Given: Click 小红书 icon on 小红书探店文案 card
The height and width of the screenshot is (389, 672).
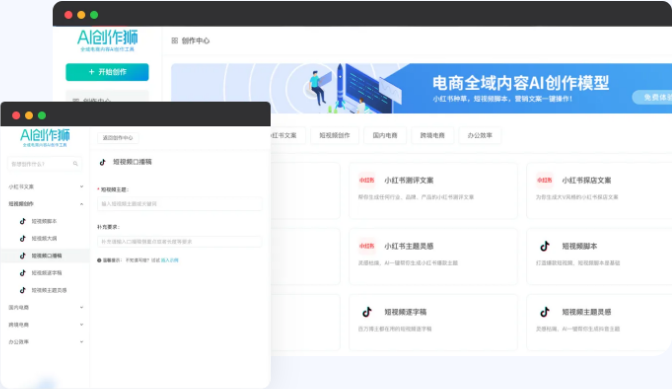Looking at the screenshot, I should [544, 180].
